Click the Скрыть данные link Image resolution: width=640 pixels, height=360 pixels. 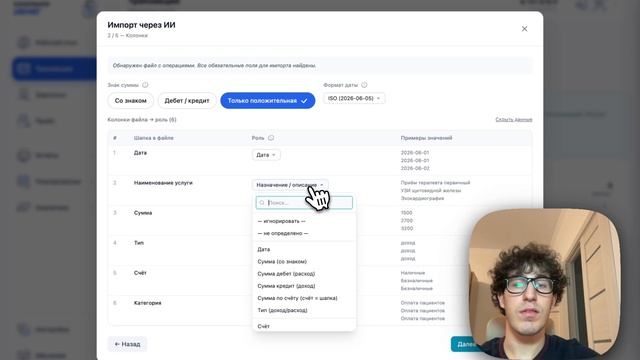coord(513,120)
